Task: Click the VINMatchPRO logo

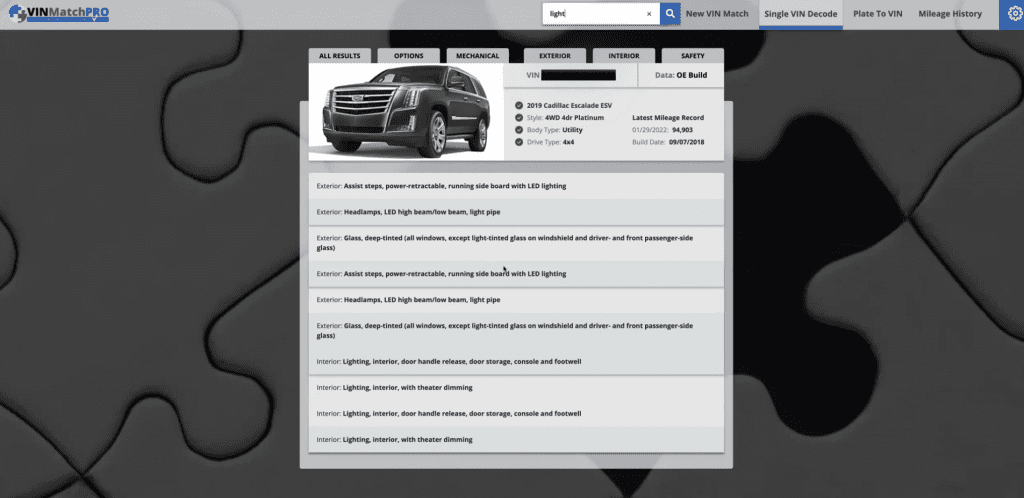Action: [x=59, y=13]
